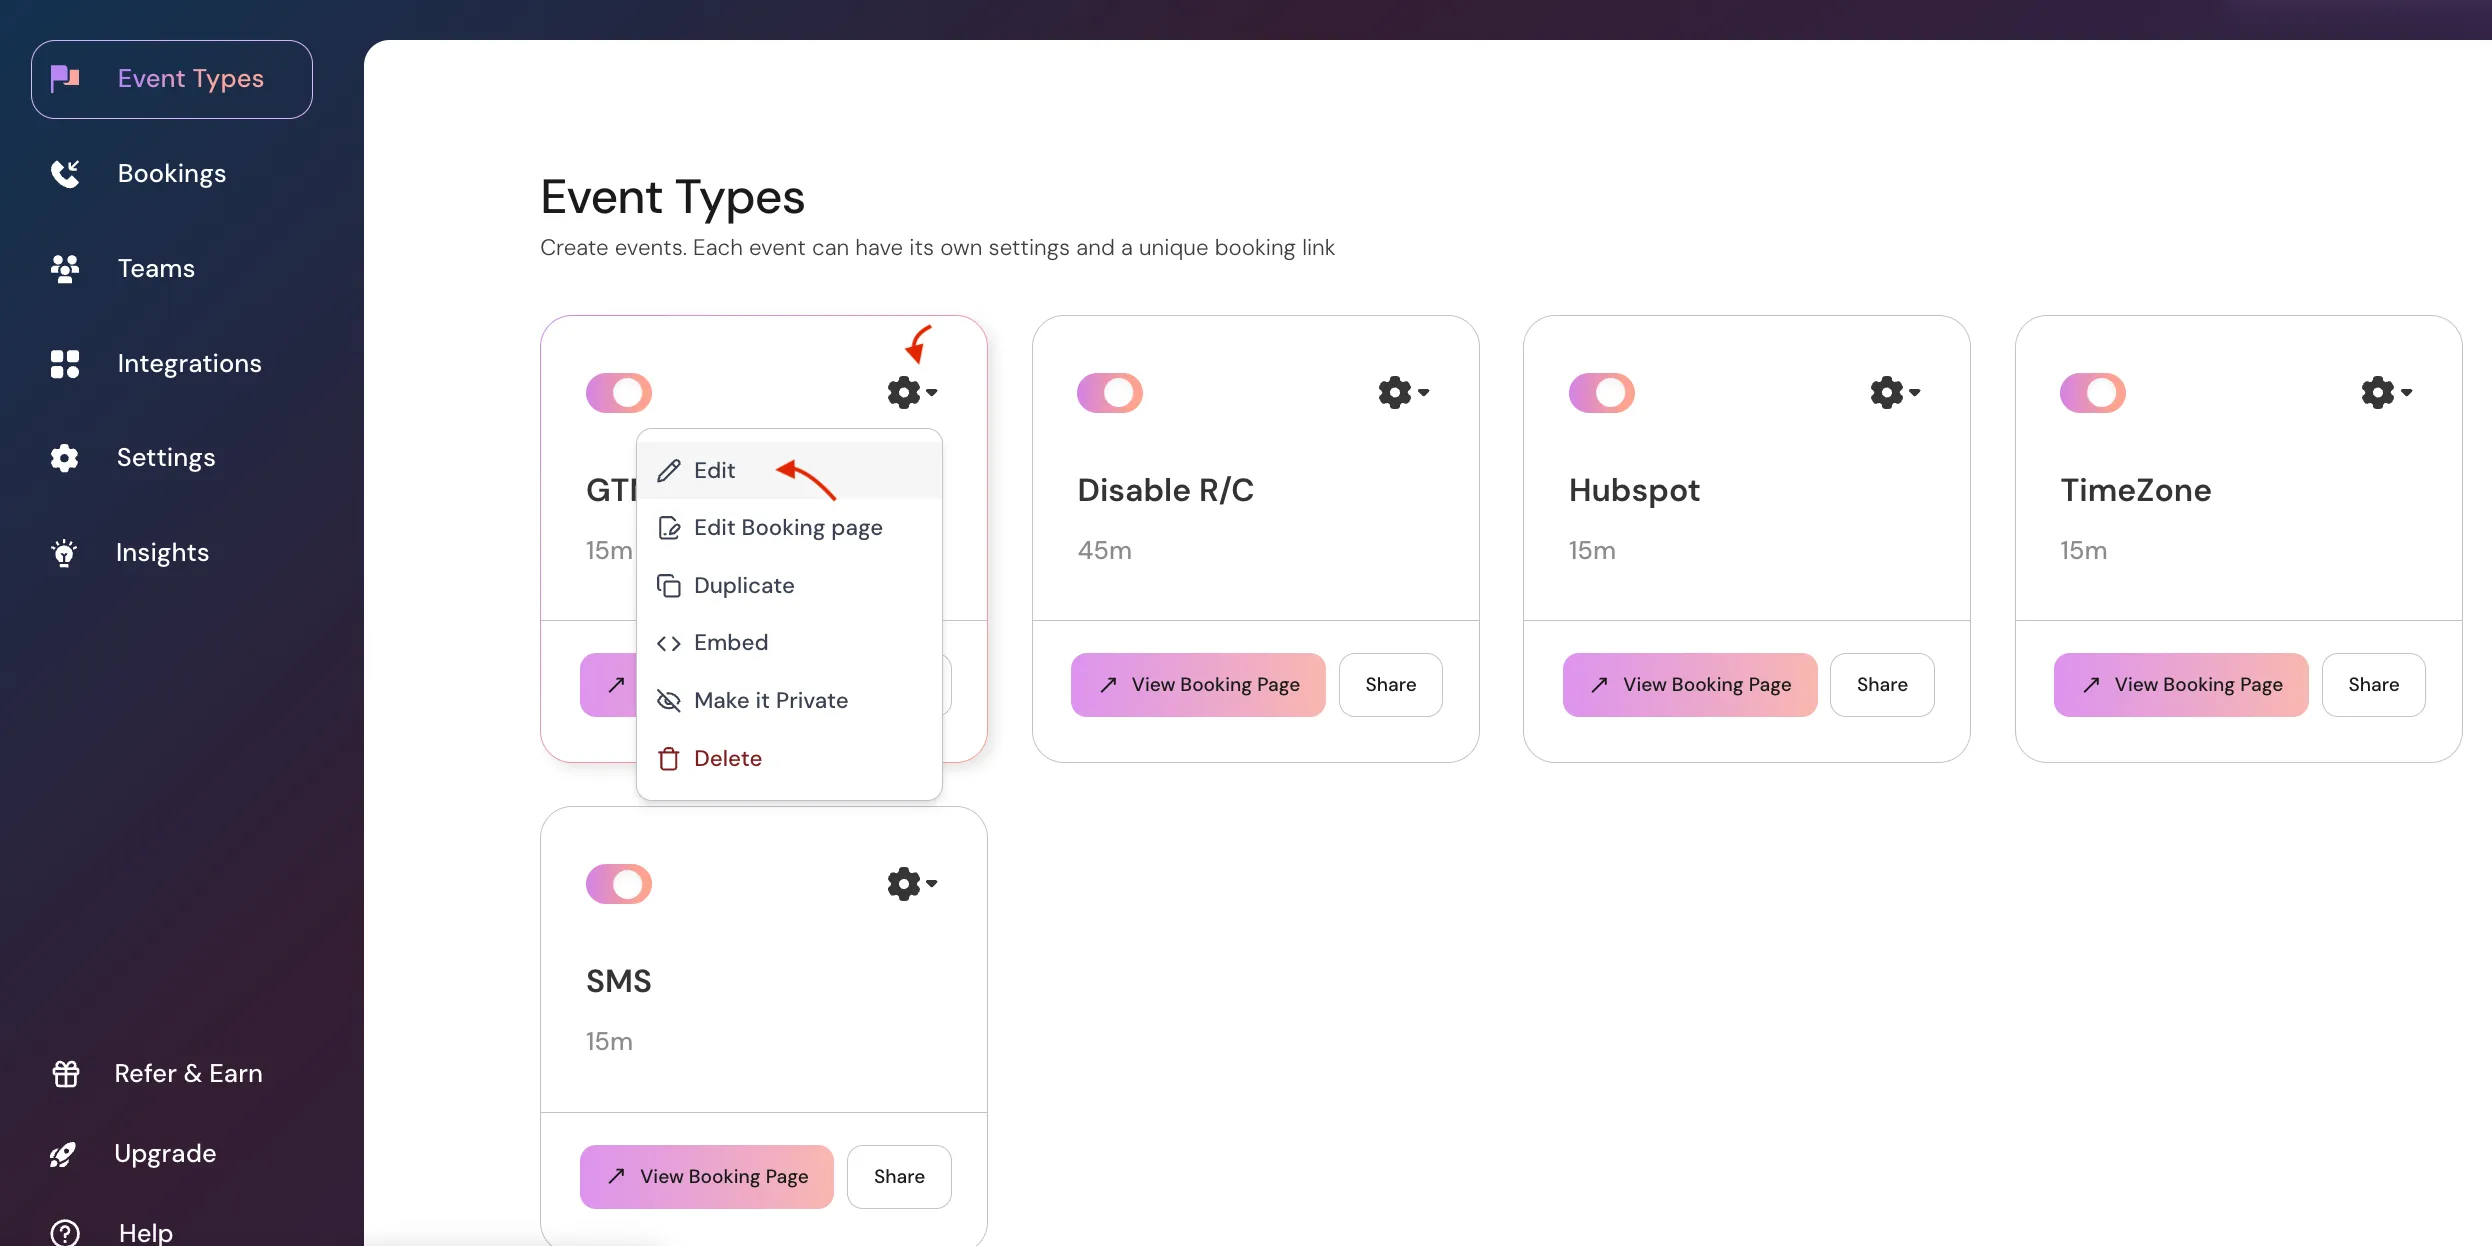Image resolution: width=2492 pixels, height=1246 pixels.
Task: Select Edit Booking page from the menu
Action: 787,528
